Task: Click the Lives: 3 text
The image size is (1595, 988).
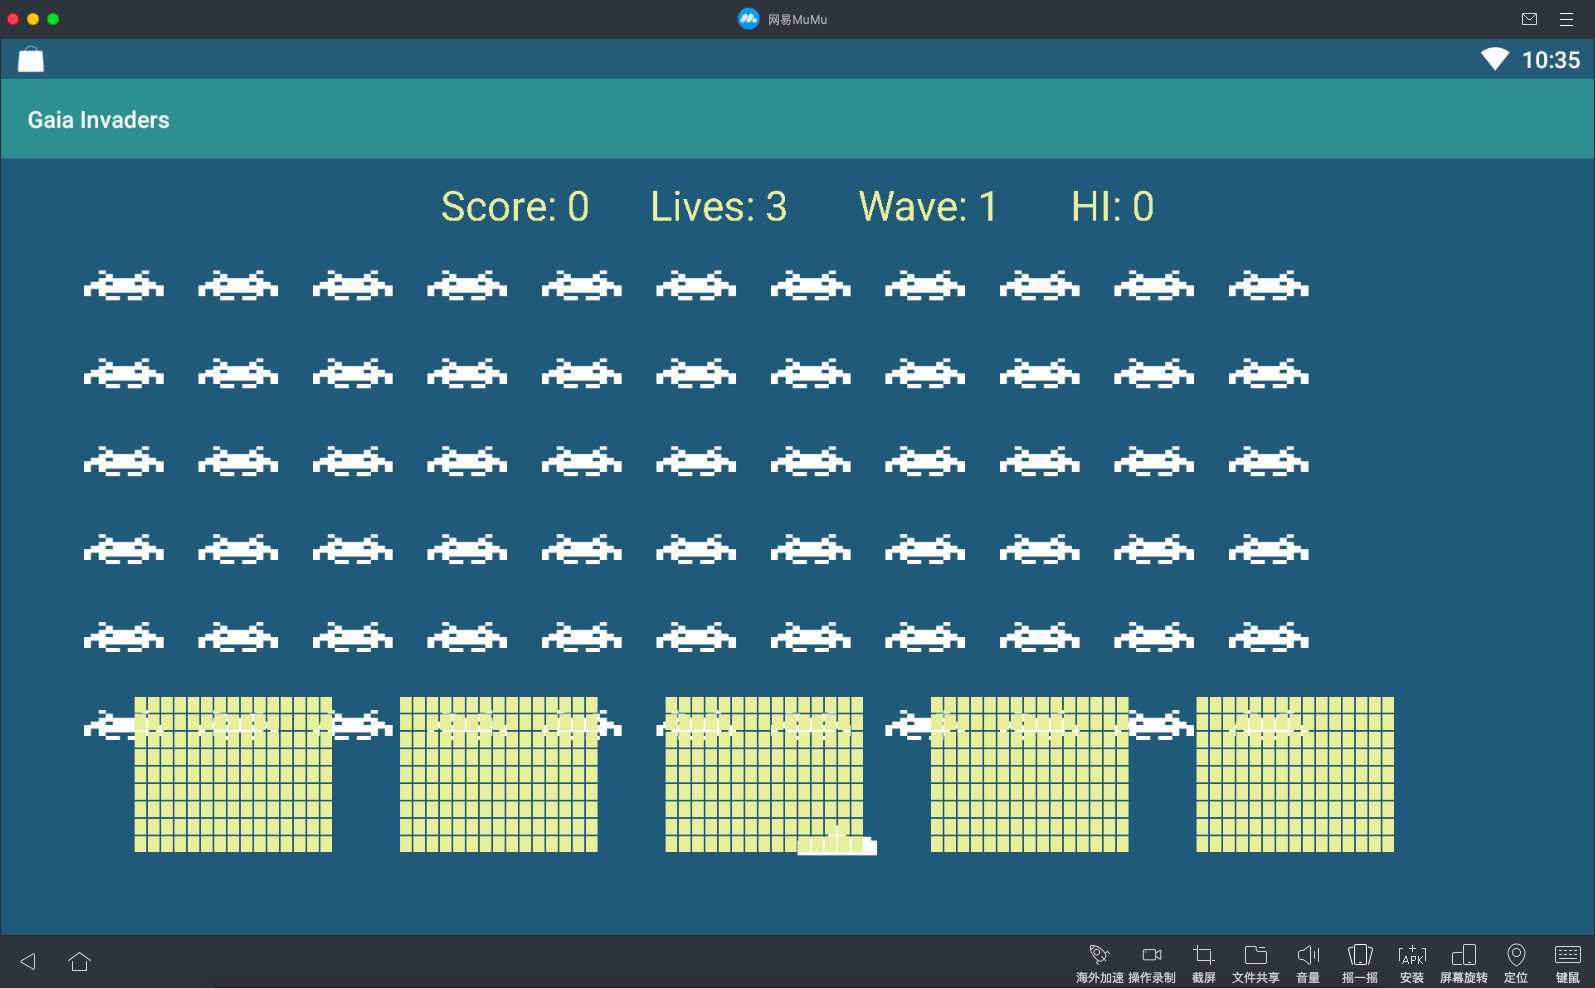Action: tap(719, 207)
